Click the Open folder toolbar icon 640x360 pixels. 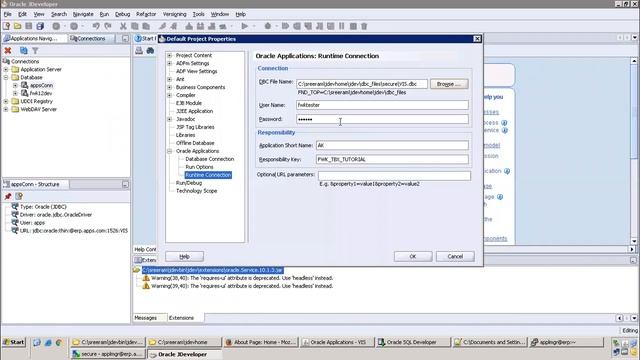[x=18, y=26]
